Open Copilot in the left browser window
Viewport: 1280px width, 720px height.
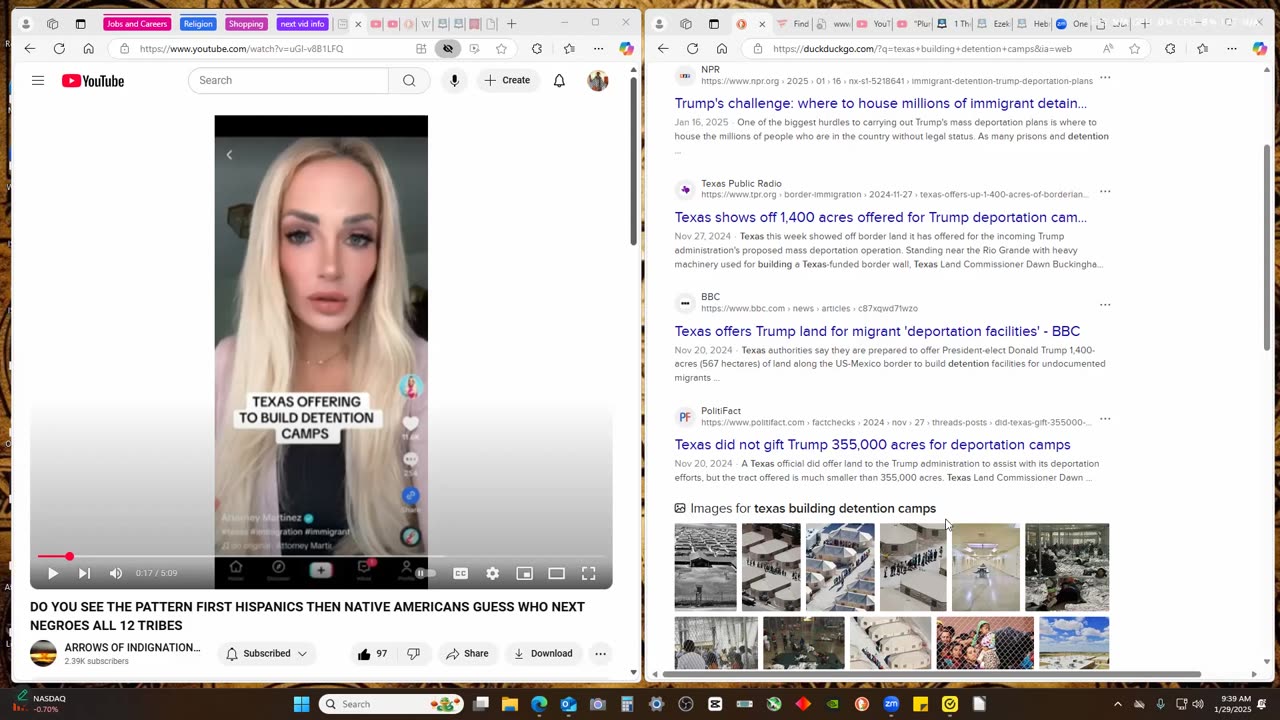click(x=626, y=48)
